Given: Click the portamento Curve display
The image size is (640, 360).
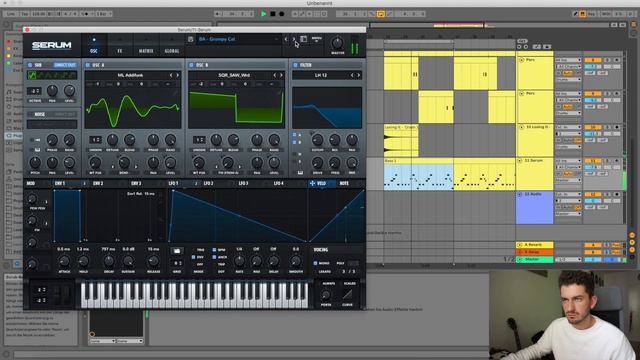Looking at the screenshot, I should point(347,295).
